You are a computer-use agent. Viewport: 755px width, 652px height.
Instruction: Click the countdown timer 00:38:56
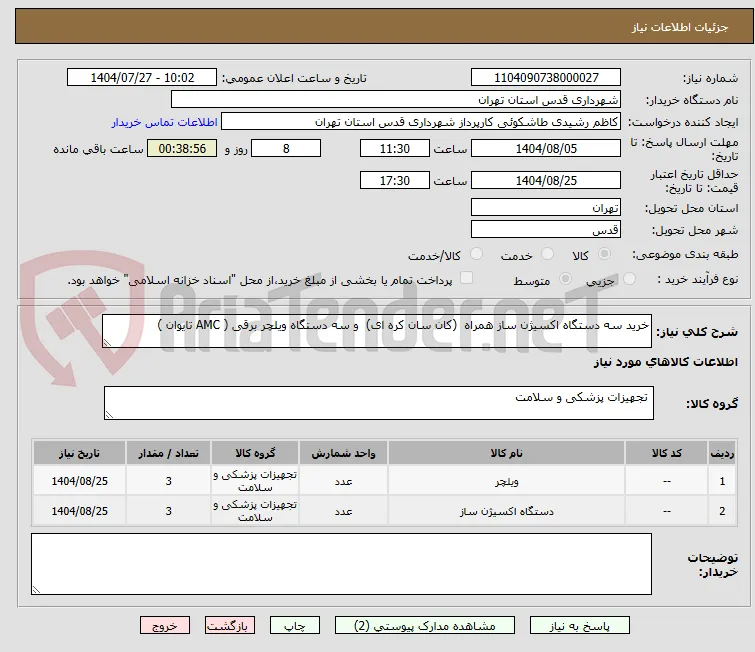(x=182, y=148)
